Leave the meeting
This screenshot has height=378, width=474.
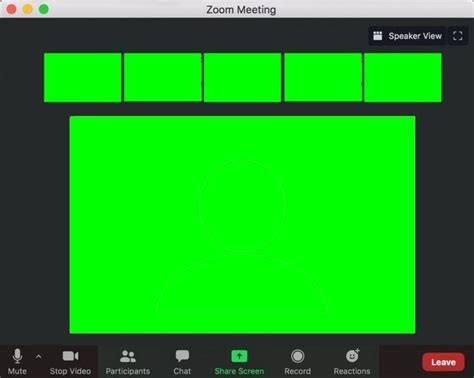click(443, 362)
